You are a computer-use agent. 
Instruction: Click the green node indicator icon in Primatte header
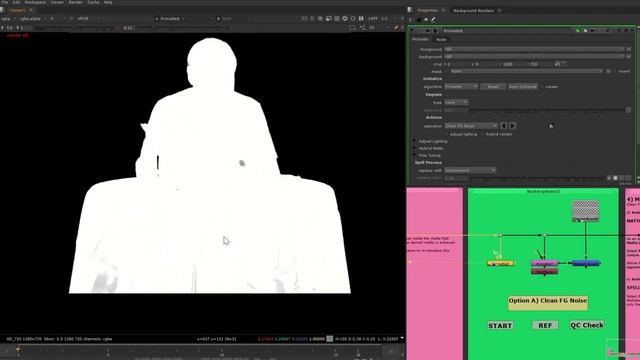[x=577, y=31]
